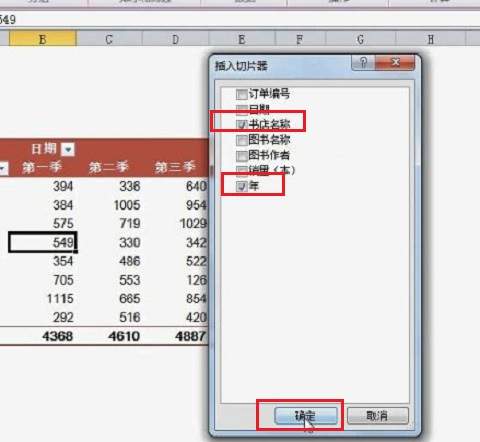Viewport: 480px width, 442px height.
Task: Check the 日期 field checkbox
Action: click(242, 109)
